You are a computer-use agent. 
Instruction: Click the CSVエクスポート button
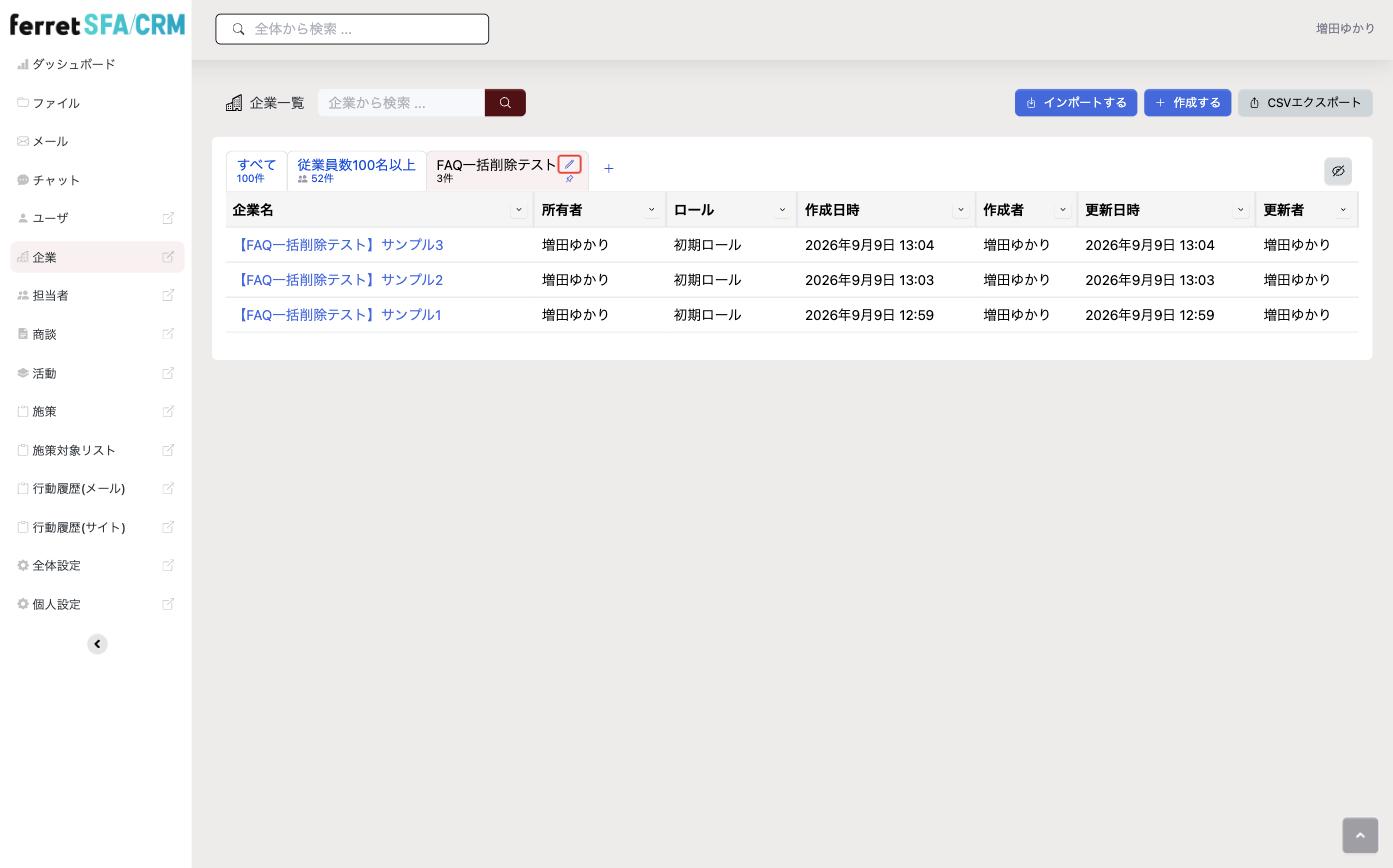click(1305, 103)
